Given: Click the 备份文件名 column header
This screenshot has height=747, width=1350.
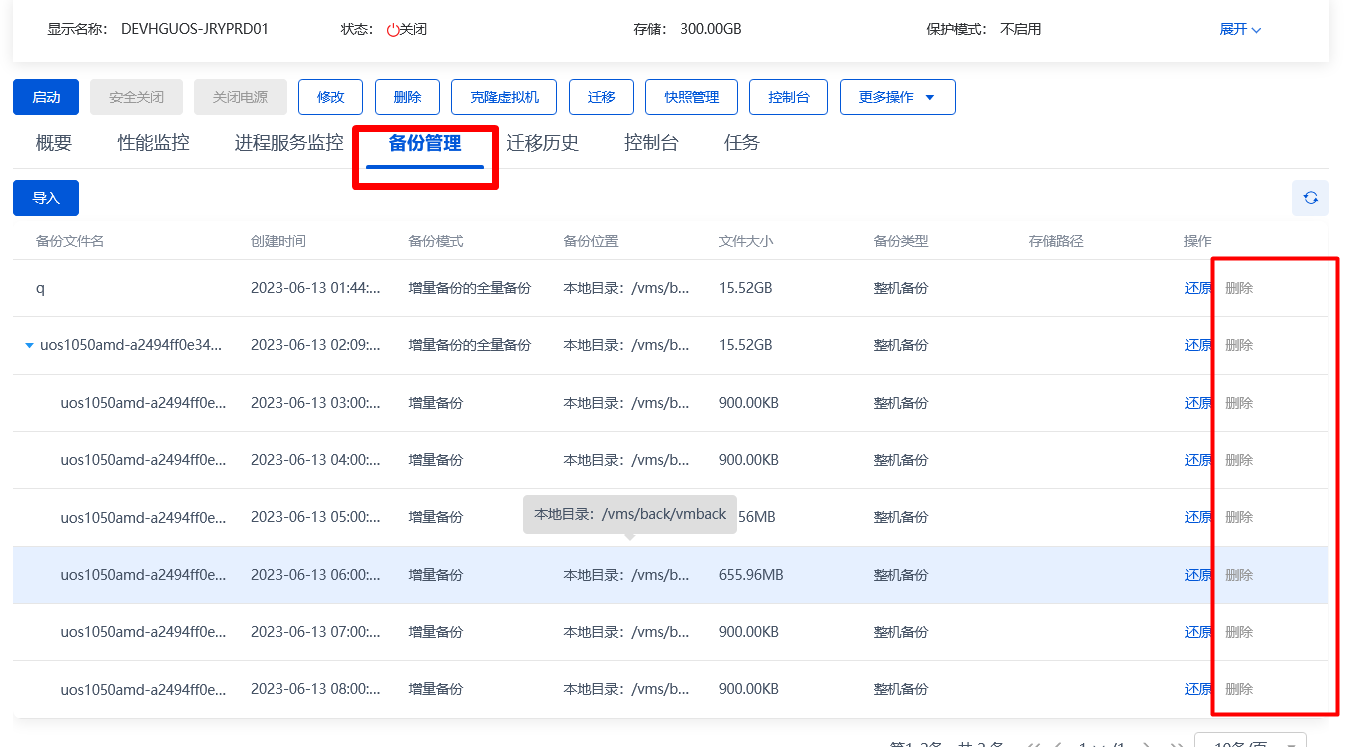Looking at the screenshot, I should coord(70,241).
